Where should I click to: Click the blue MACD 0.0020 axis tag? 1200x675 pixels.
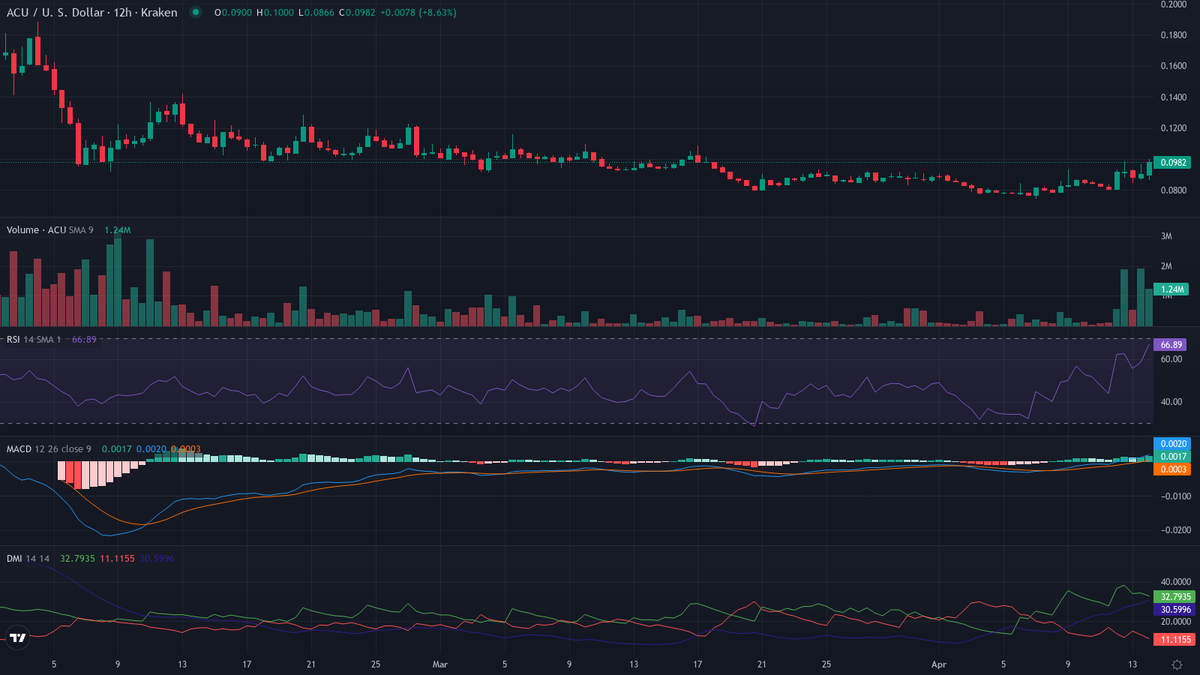tap(1171, 443)
